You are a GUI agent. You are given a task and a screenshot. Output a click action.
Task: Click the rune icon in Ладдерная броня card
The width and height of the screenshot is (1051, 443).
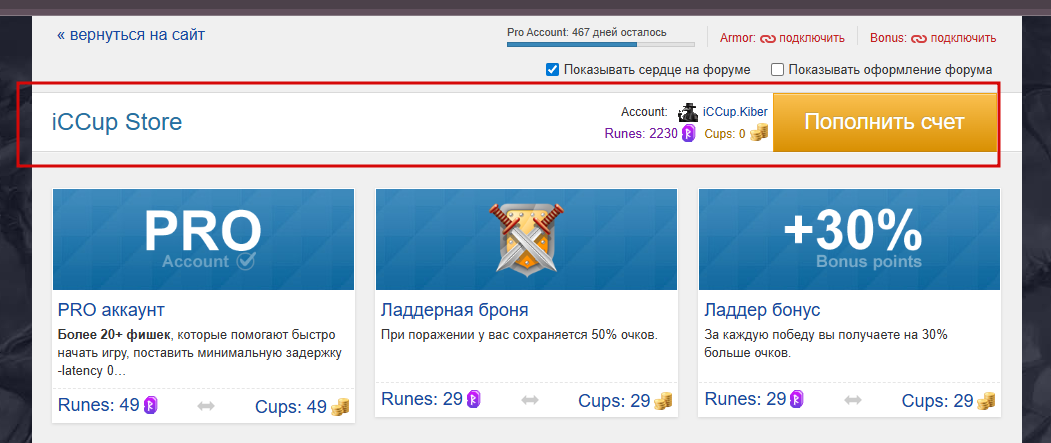pos(474,399)
